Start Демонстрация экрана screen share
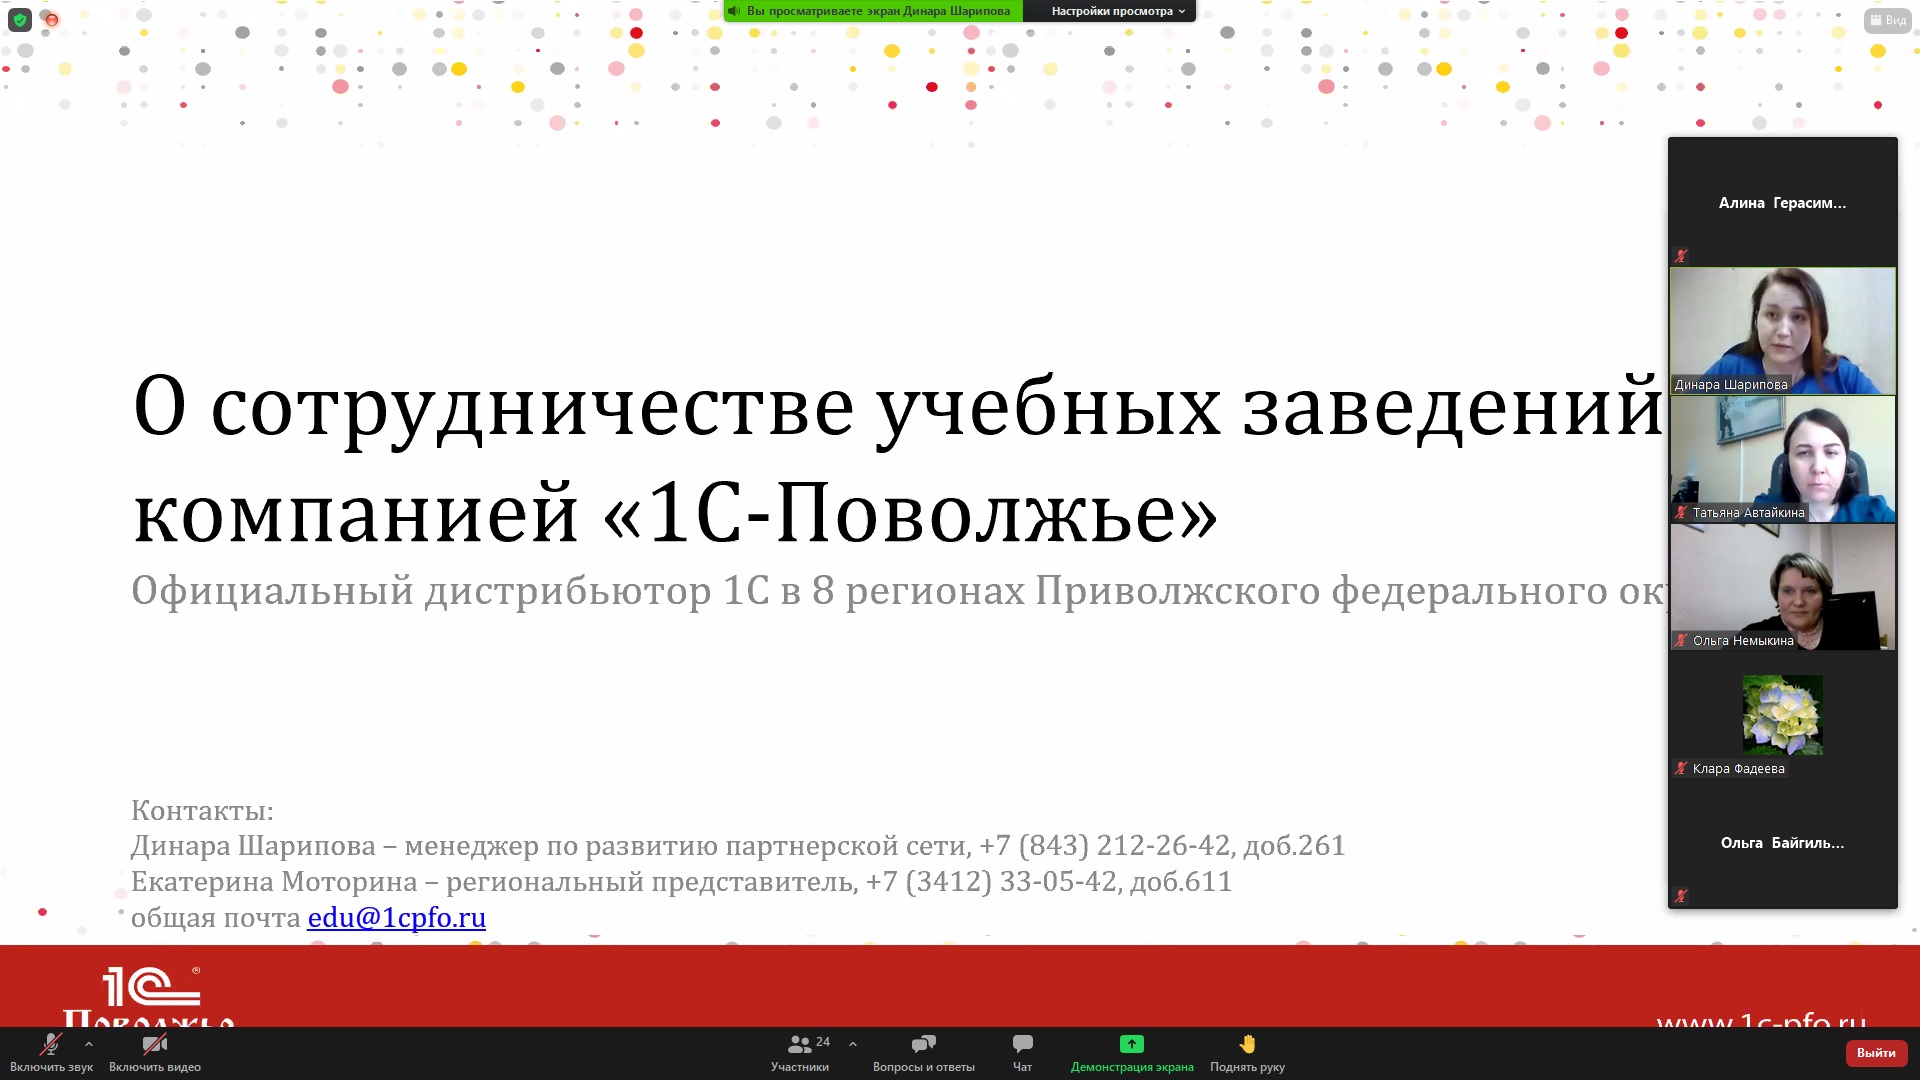 click(x=1132, y=1053)
